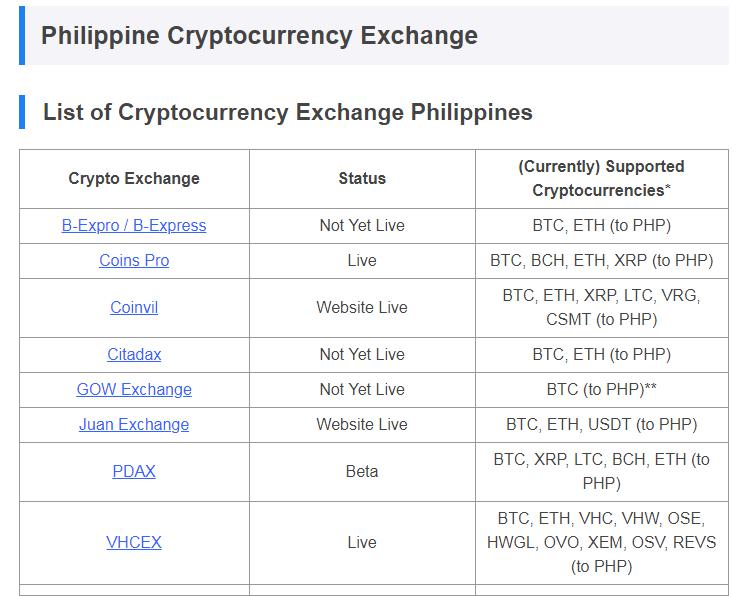Click the Crypto Exchange column header
This screenshot has height=596, width=749.
tap(134, 178)
